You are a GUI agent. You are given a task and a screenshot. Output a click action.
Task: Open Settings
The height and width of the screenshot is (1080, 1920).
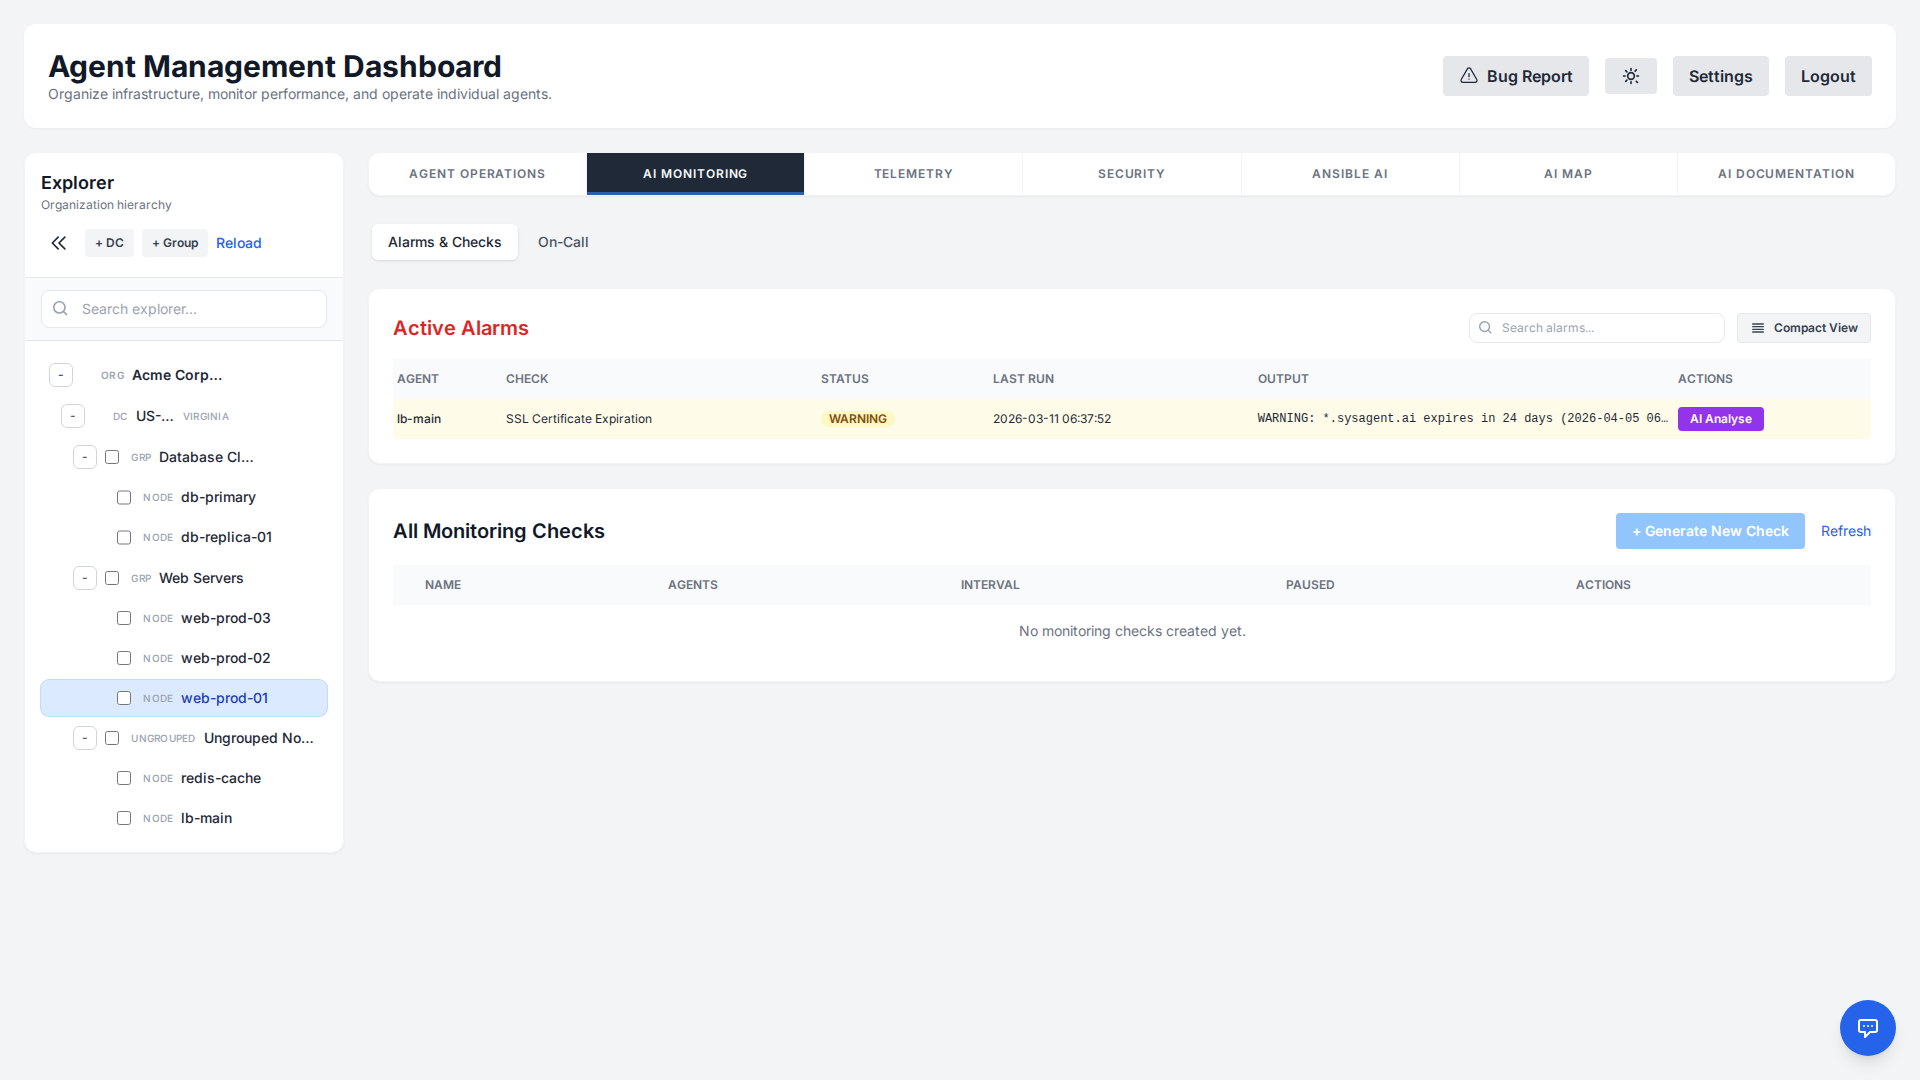(x=1720, y=76)
